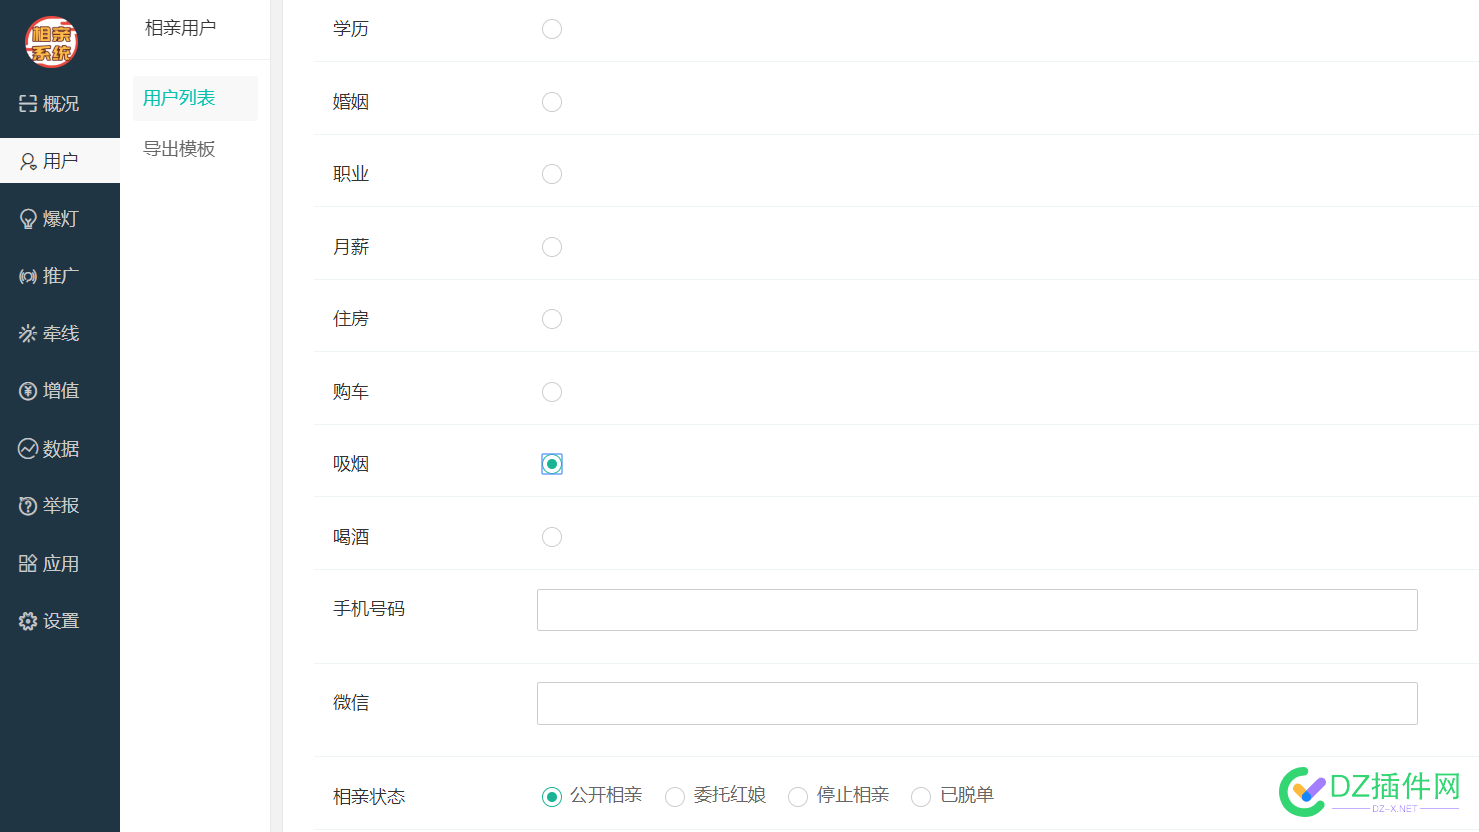Open the 爆灯 lightbulb icon
The image size is (1479, 832).
[x=28, y=219]
